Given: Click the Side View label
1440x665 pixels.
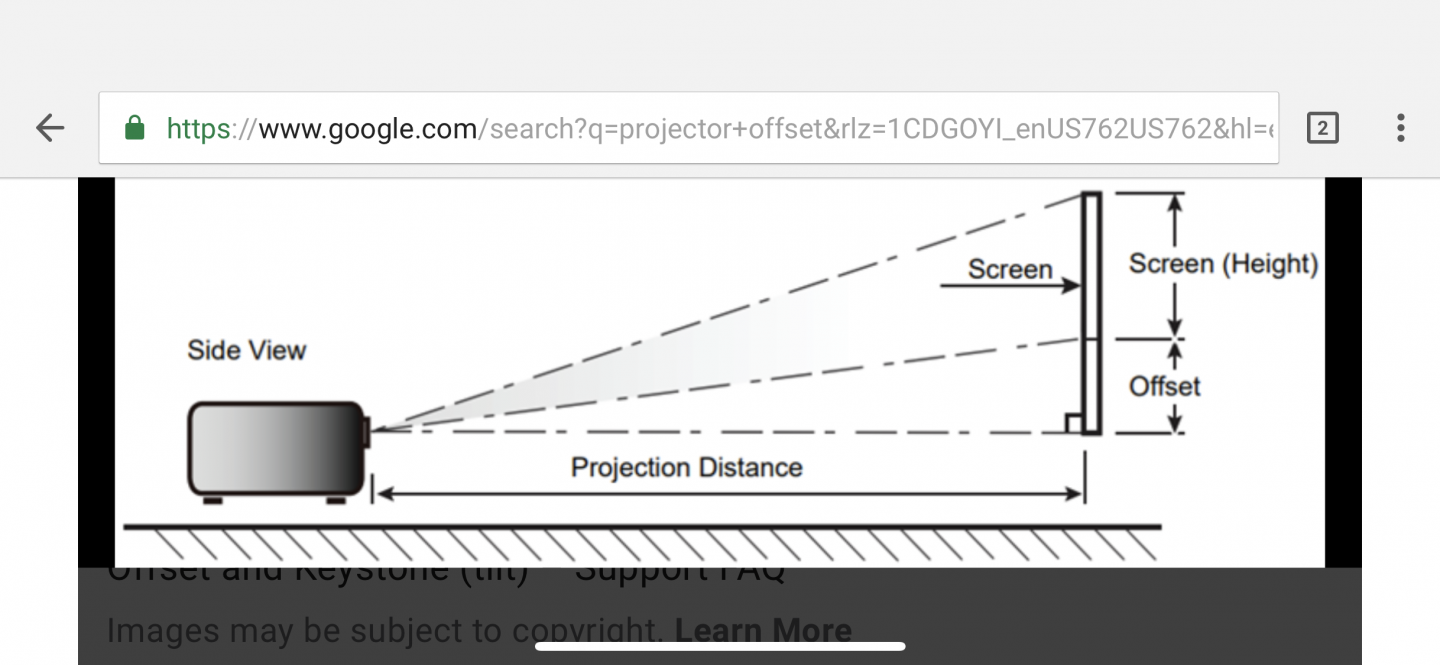Looking at the screenshot, I should (246, 350).
